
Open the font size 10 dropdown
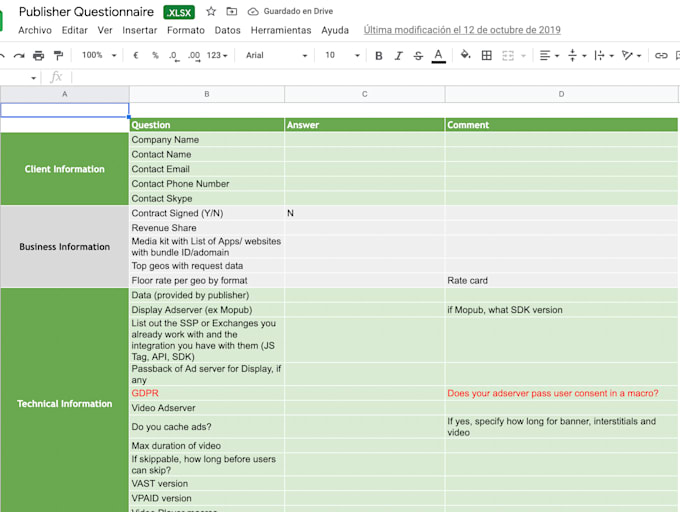click(342, 55)
